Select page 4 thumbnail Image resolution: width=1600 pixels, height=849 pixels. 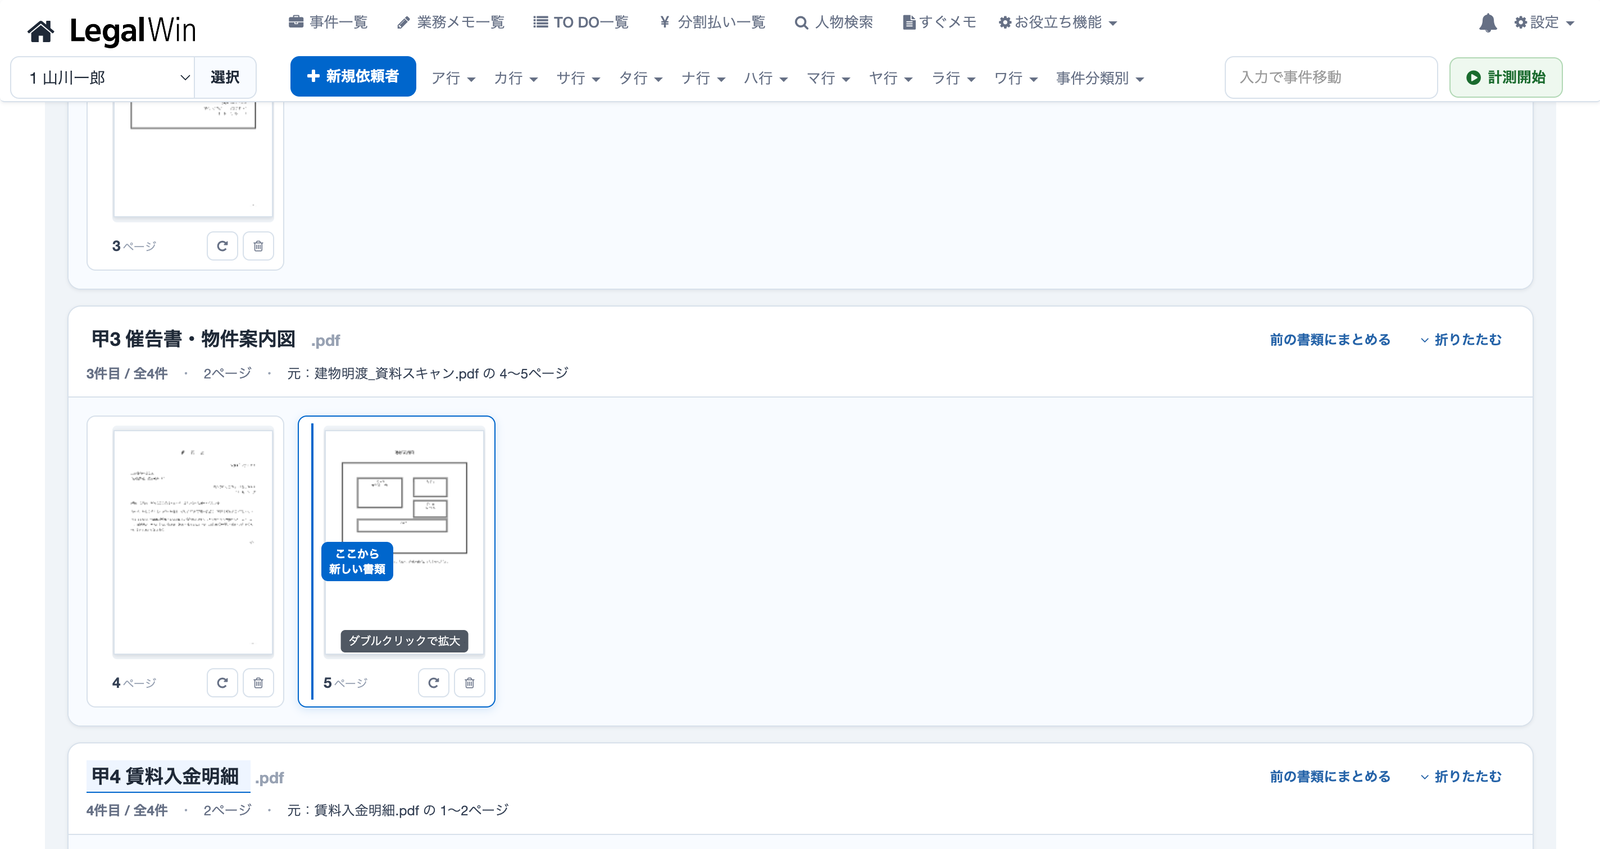pyautogui.click(x=193, y=543)
